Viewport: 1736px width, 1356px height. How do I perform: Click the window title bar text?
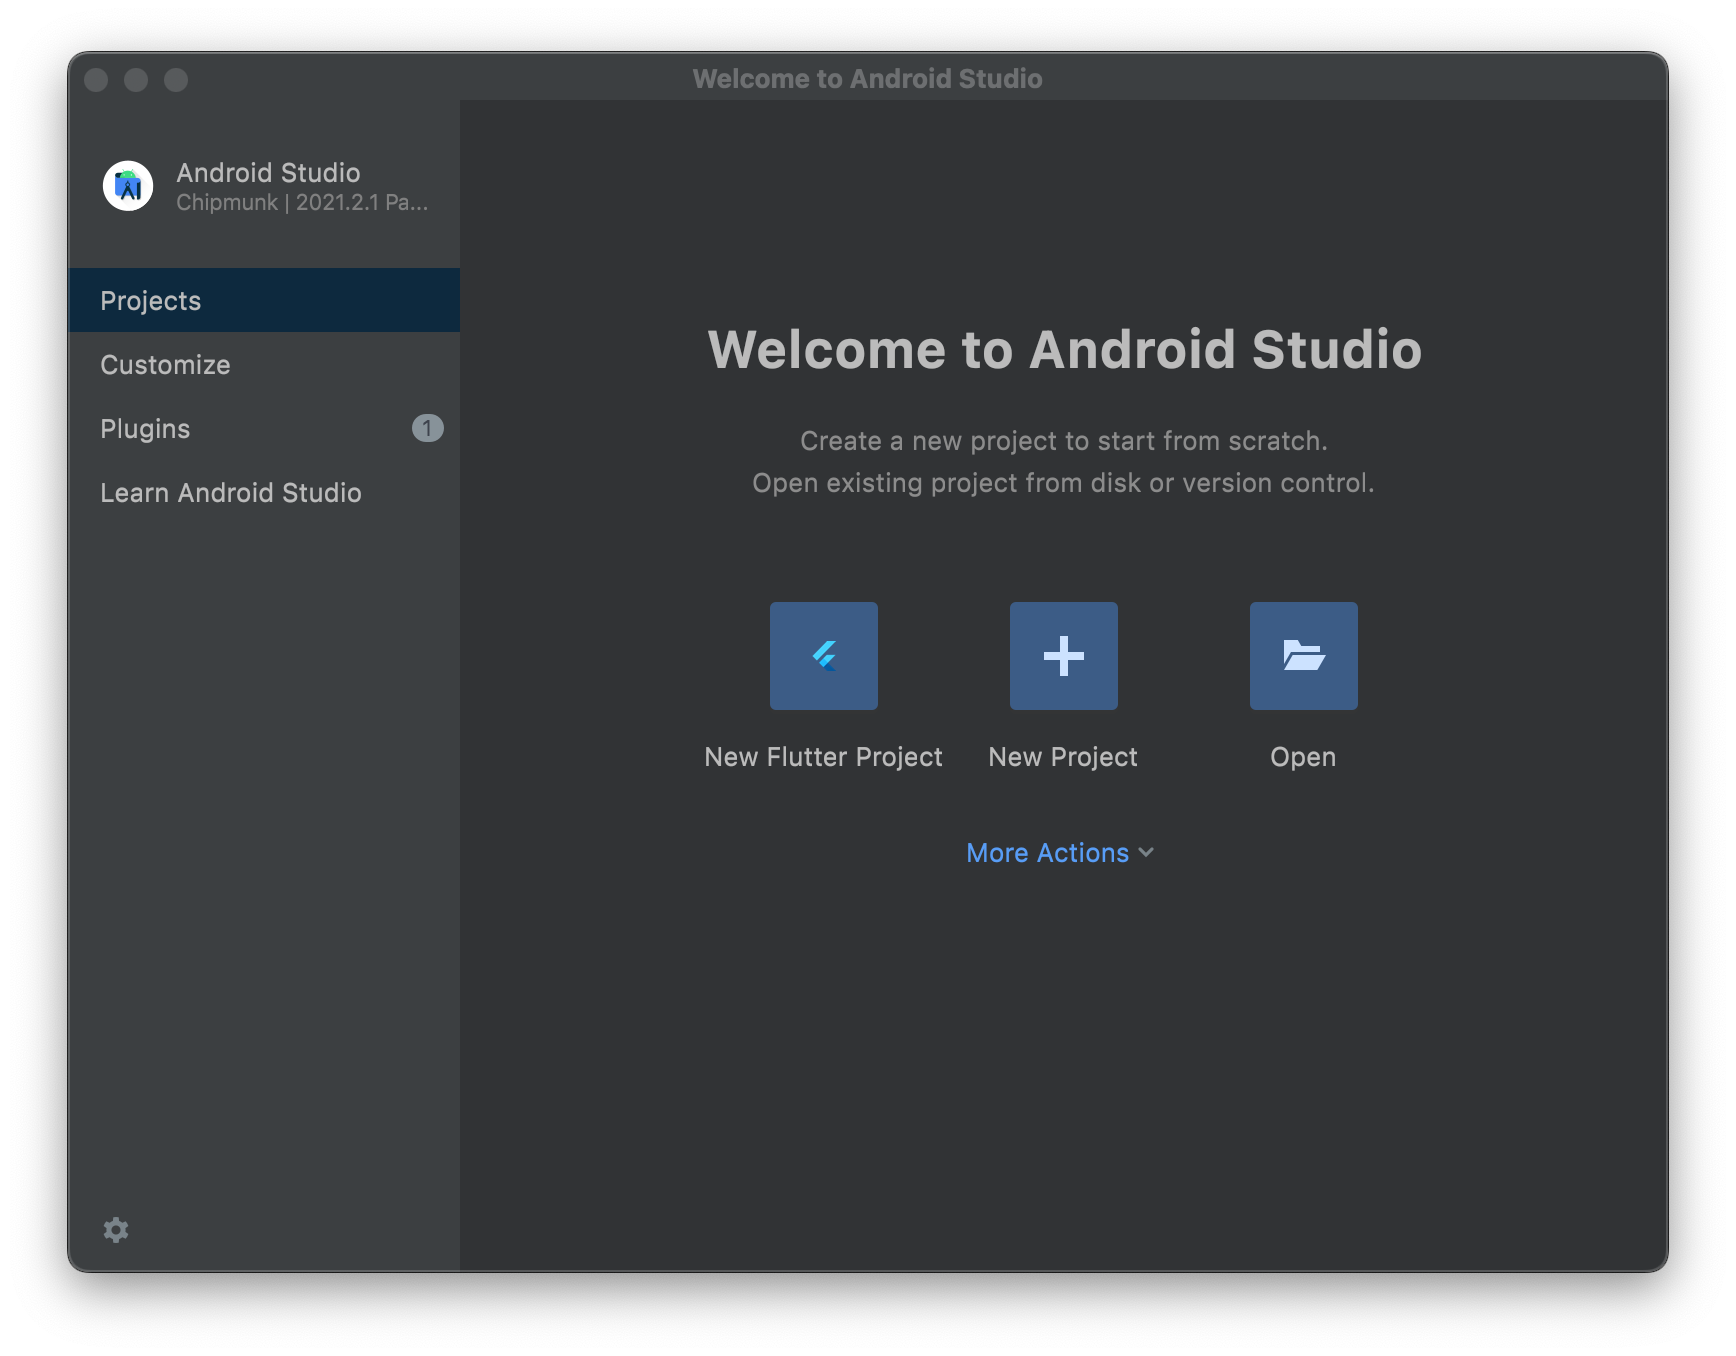(x=867, y=78)
